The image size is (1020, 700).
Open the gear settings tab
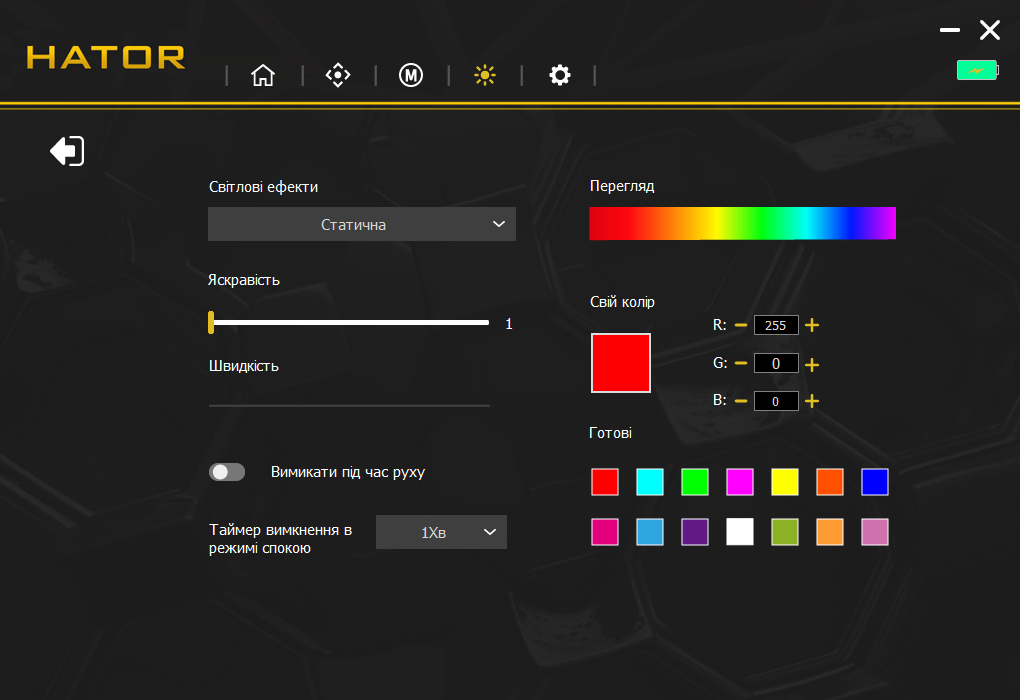(559, 75)
